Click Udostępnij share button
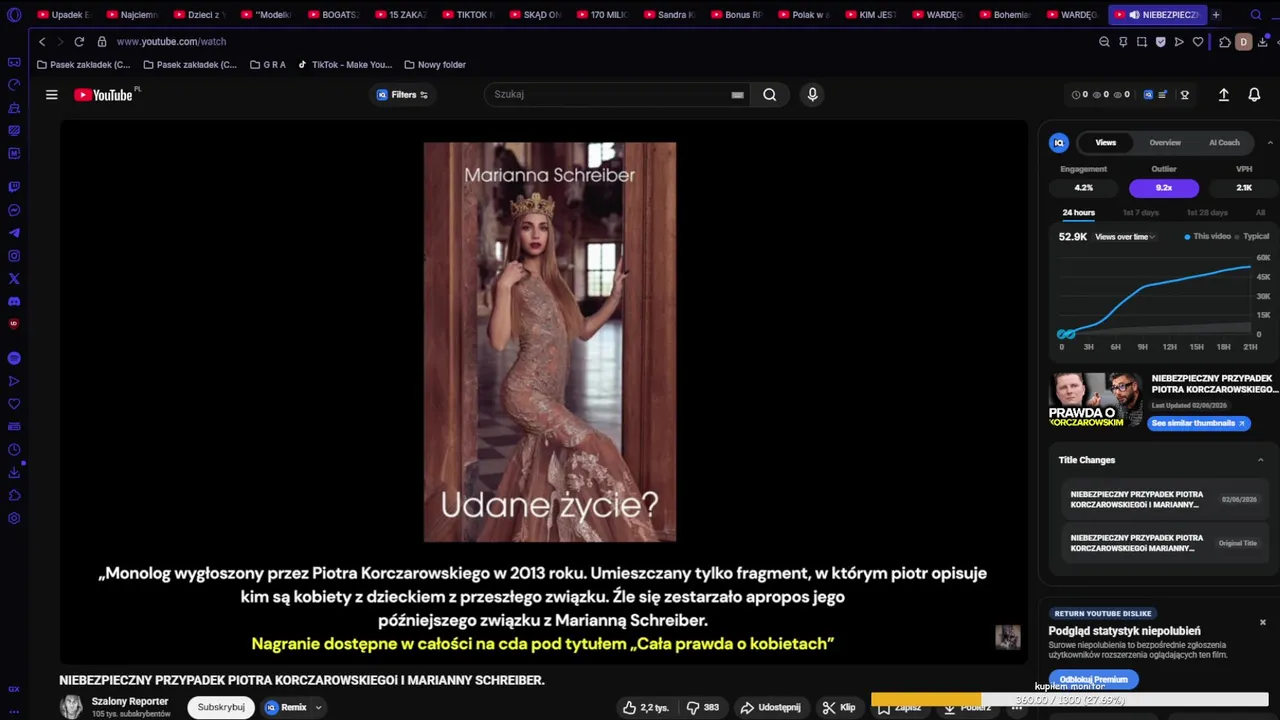Image resolution: width=1280 pixels, height=720 pixels. [770, 707]
